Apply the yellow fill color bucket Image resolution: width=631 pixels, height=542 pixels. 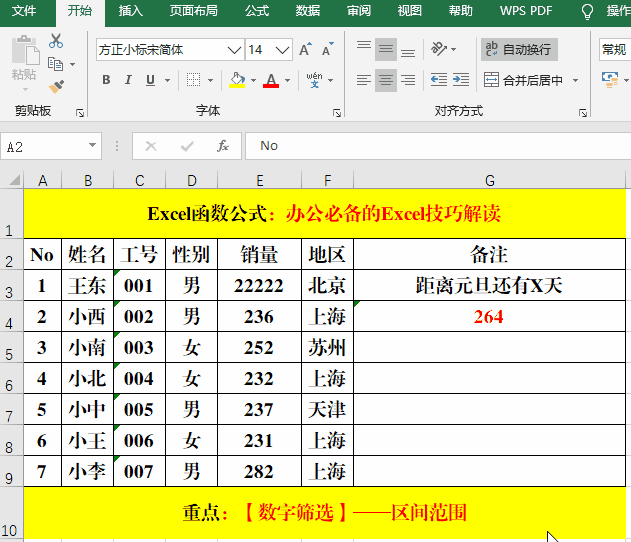(237, 80)
